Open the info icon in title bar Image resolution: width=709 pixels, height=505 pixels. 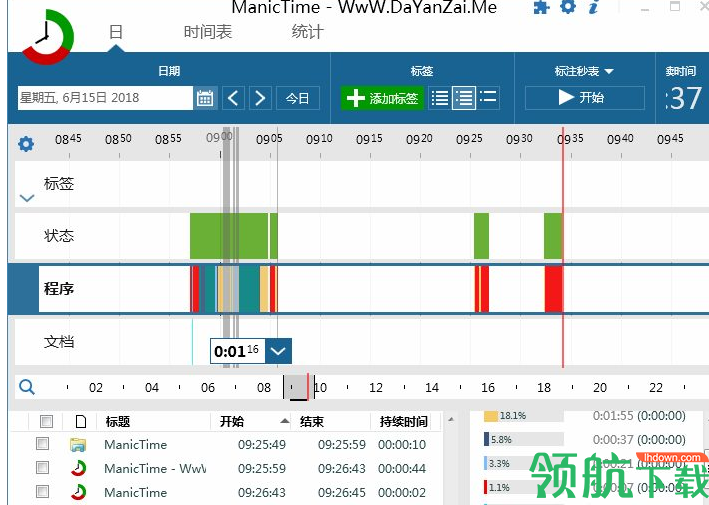click(x=594, y=7)
